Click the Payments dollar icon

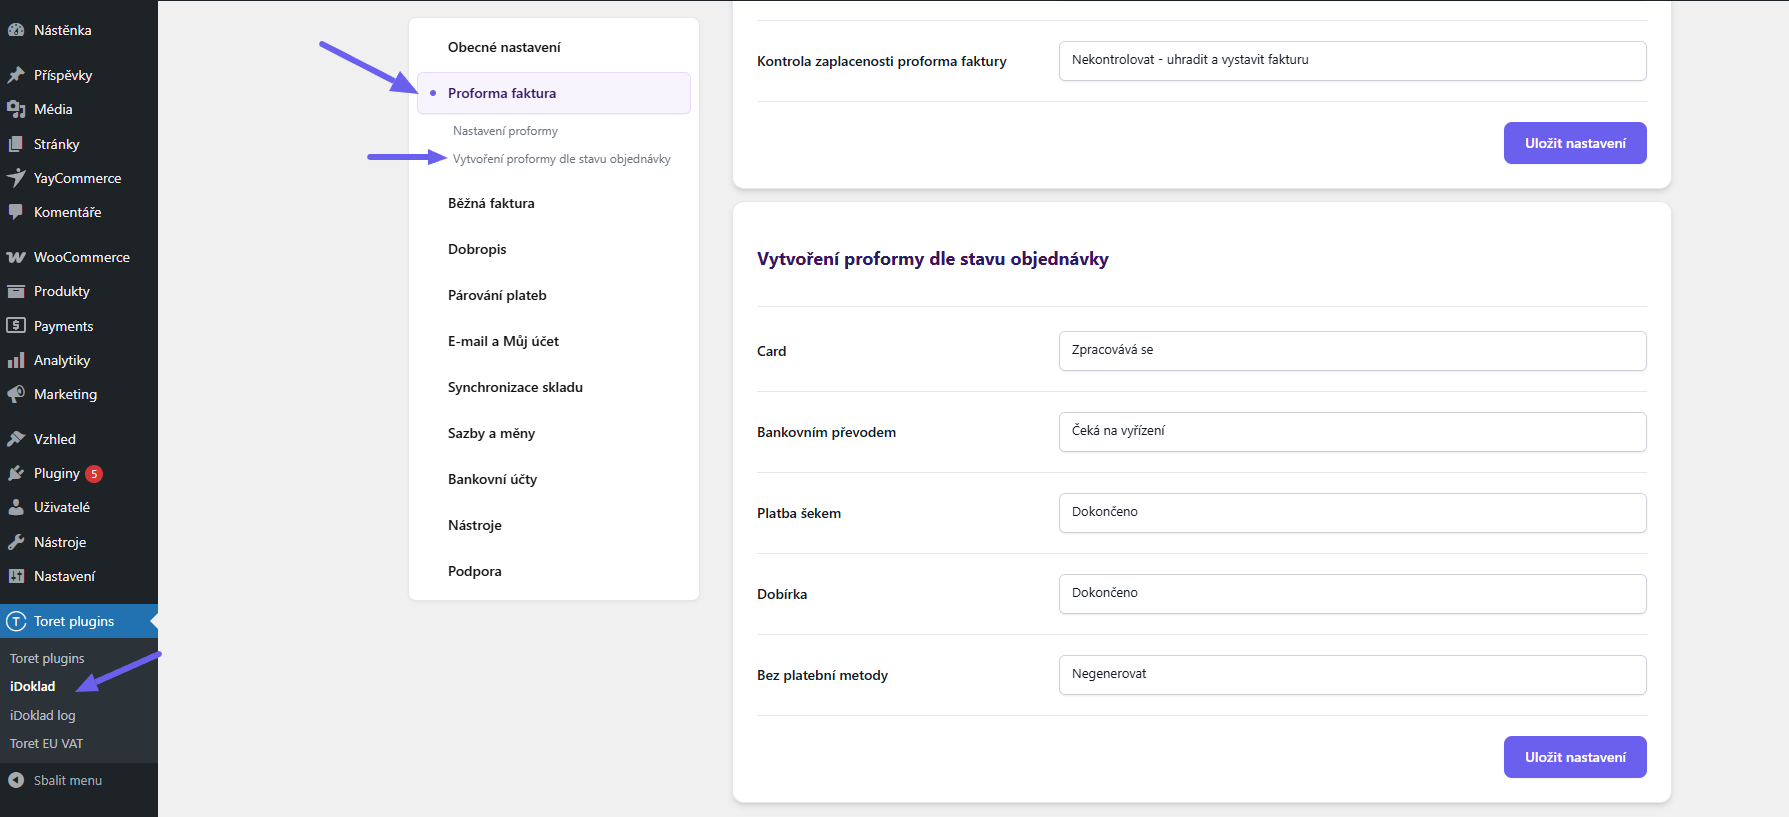tap(16, 325)
